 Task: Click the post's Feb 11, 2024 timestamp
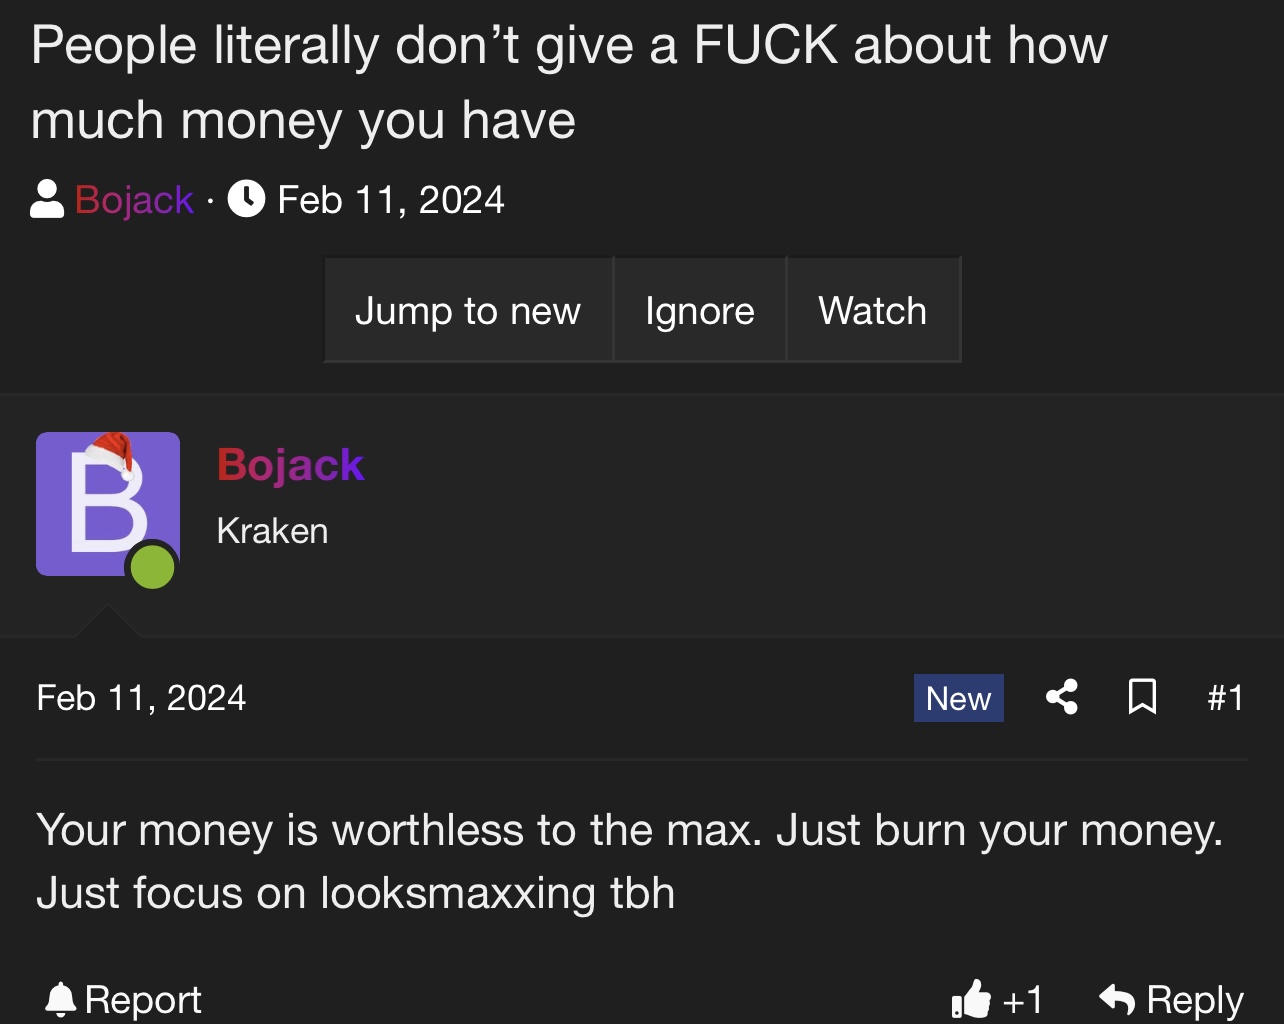(141, 697)
